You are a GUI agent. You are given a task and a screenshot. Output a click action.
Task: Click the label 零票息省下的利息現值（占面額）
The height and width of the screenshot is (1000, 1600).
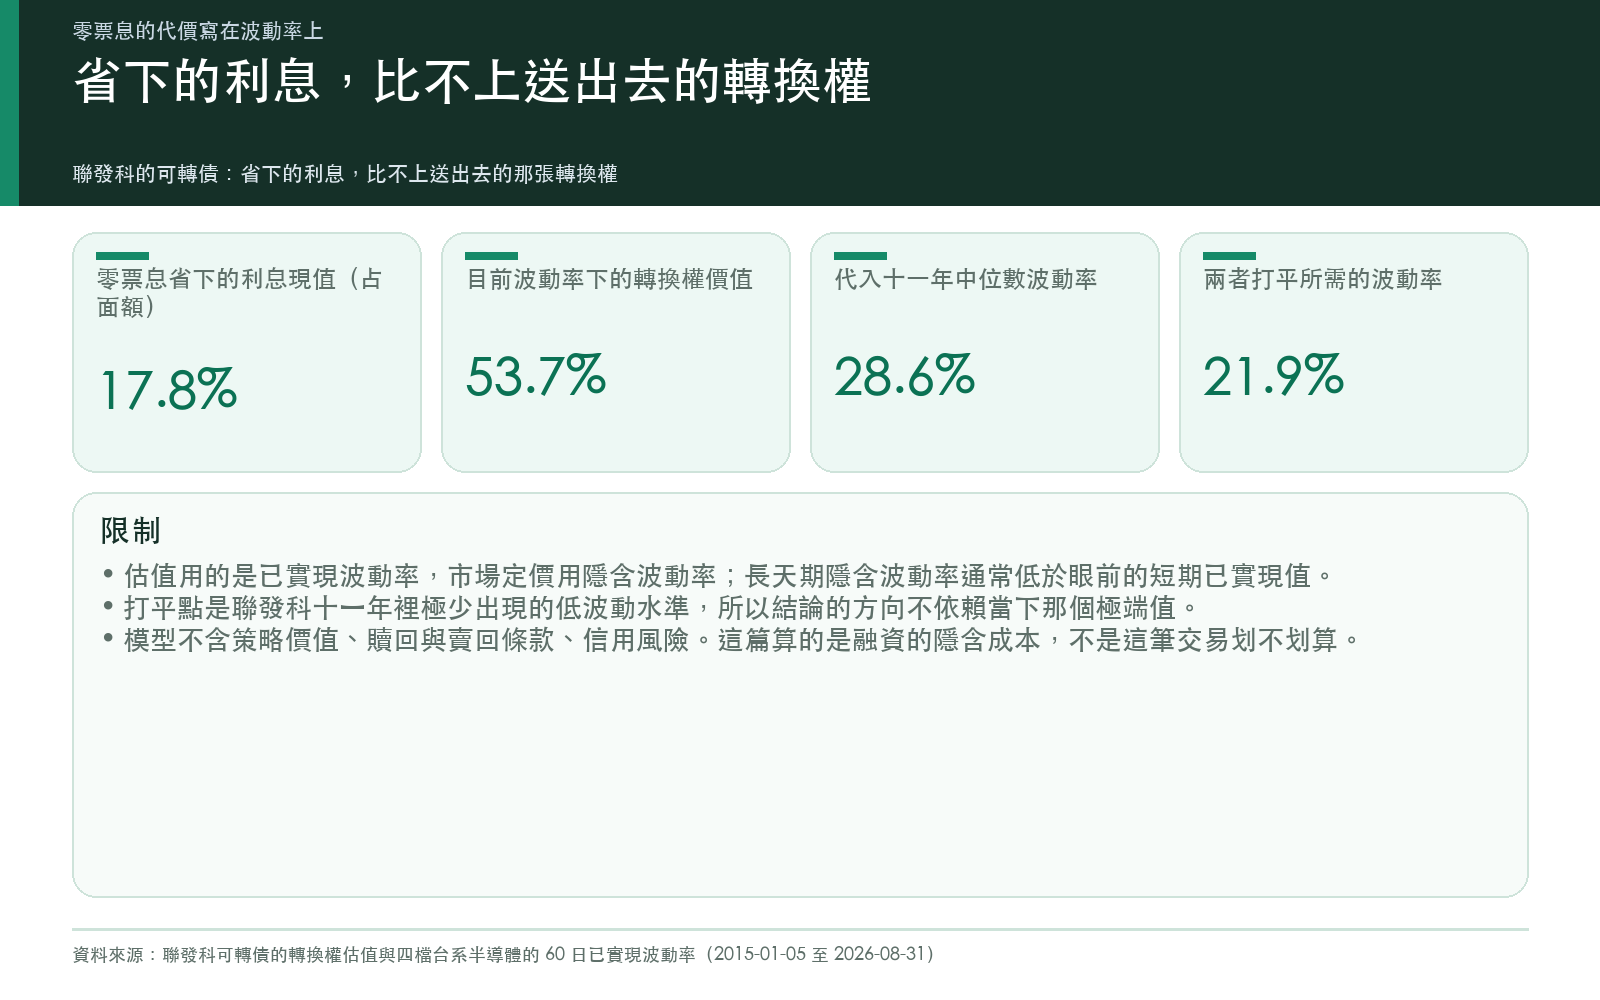point(240,292)
